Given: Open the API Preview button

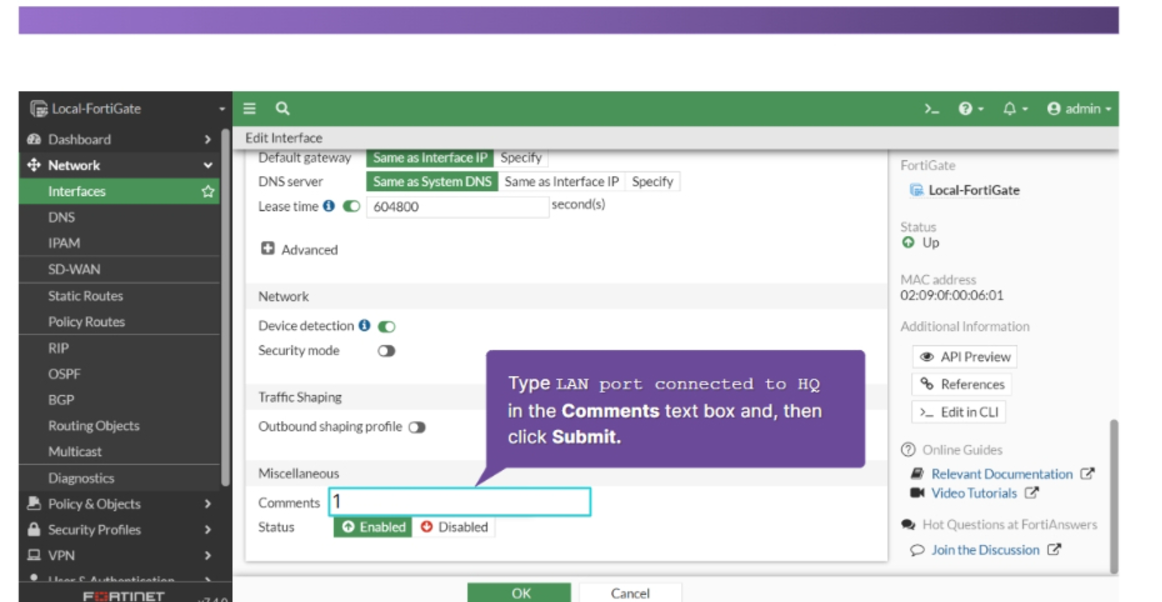Looking at the screenshot, I should pos(964,357).
